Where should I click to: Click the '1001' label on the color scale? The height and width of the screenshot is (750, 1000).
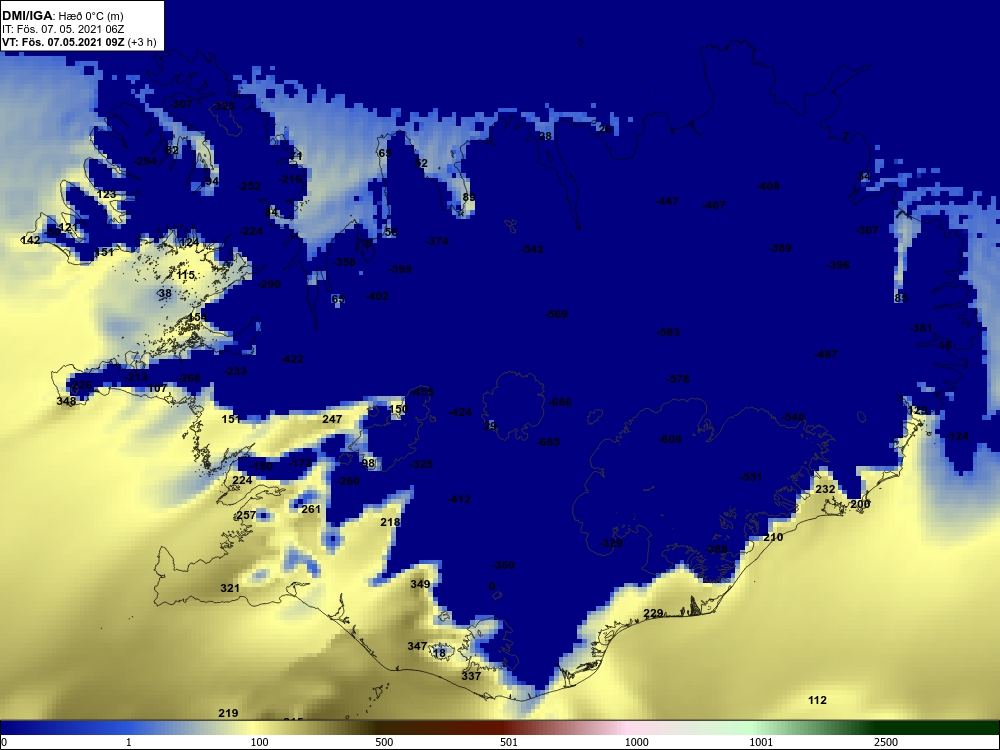761,742
